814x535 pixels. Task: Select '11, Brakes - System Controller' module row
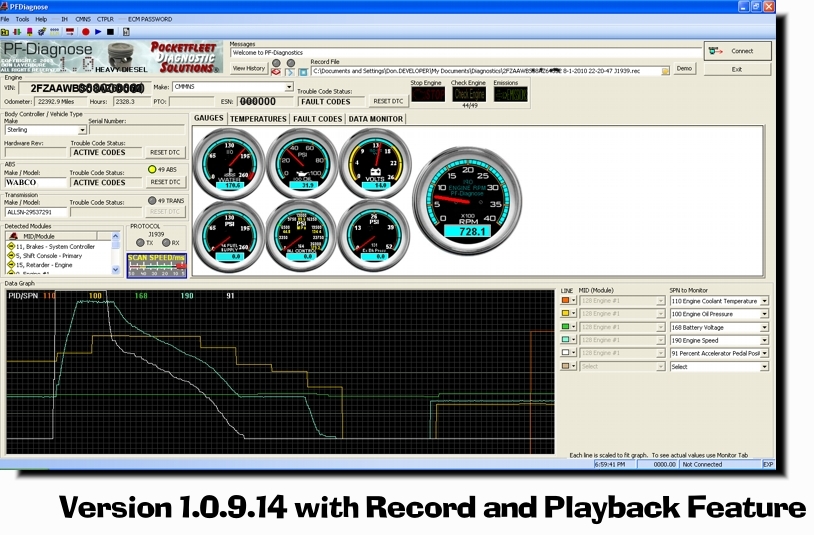click(56, 246)
